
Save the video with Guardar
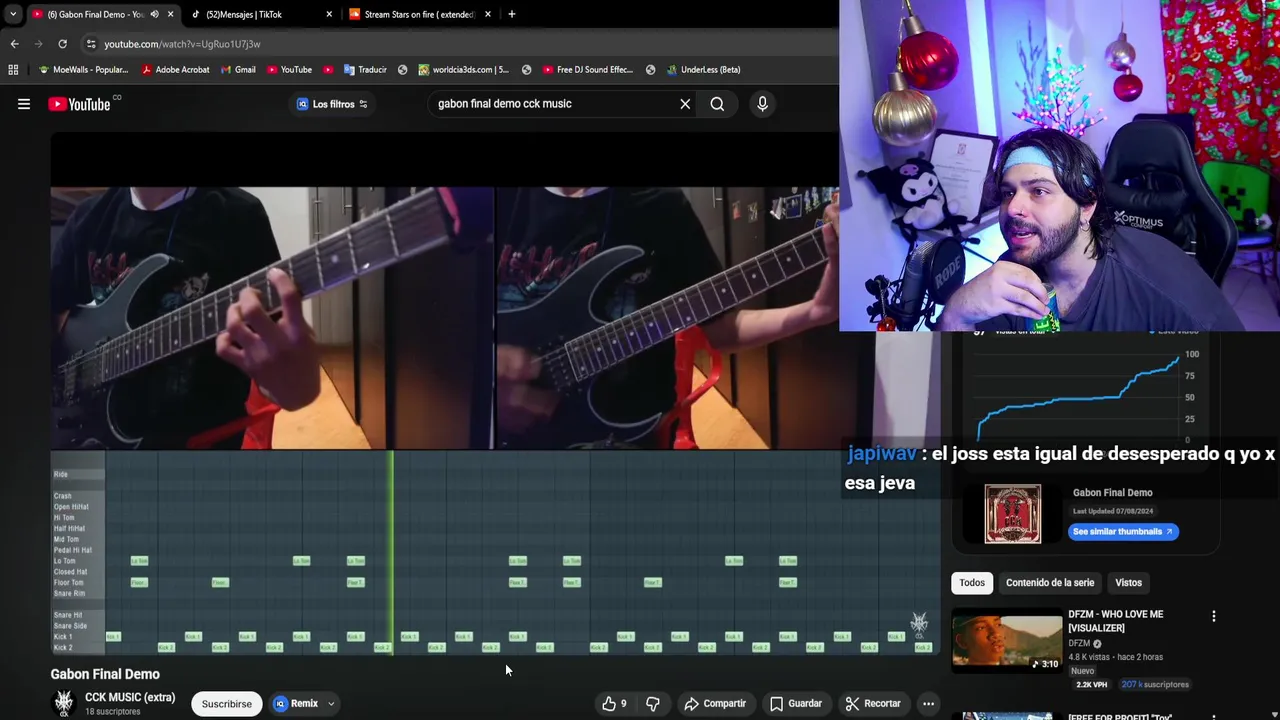[796, 703]
